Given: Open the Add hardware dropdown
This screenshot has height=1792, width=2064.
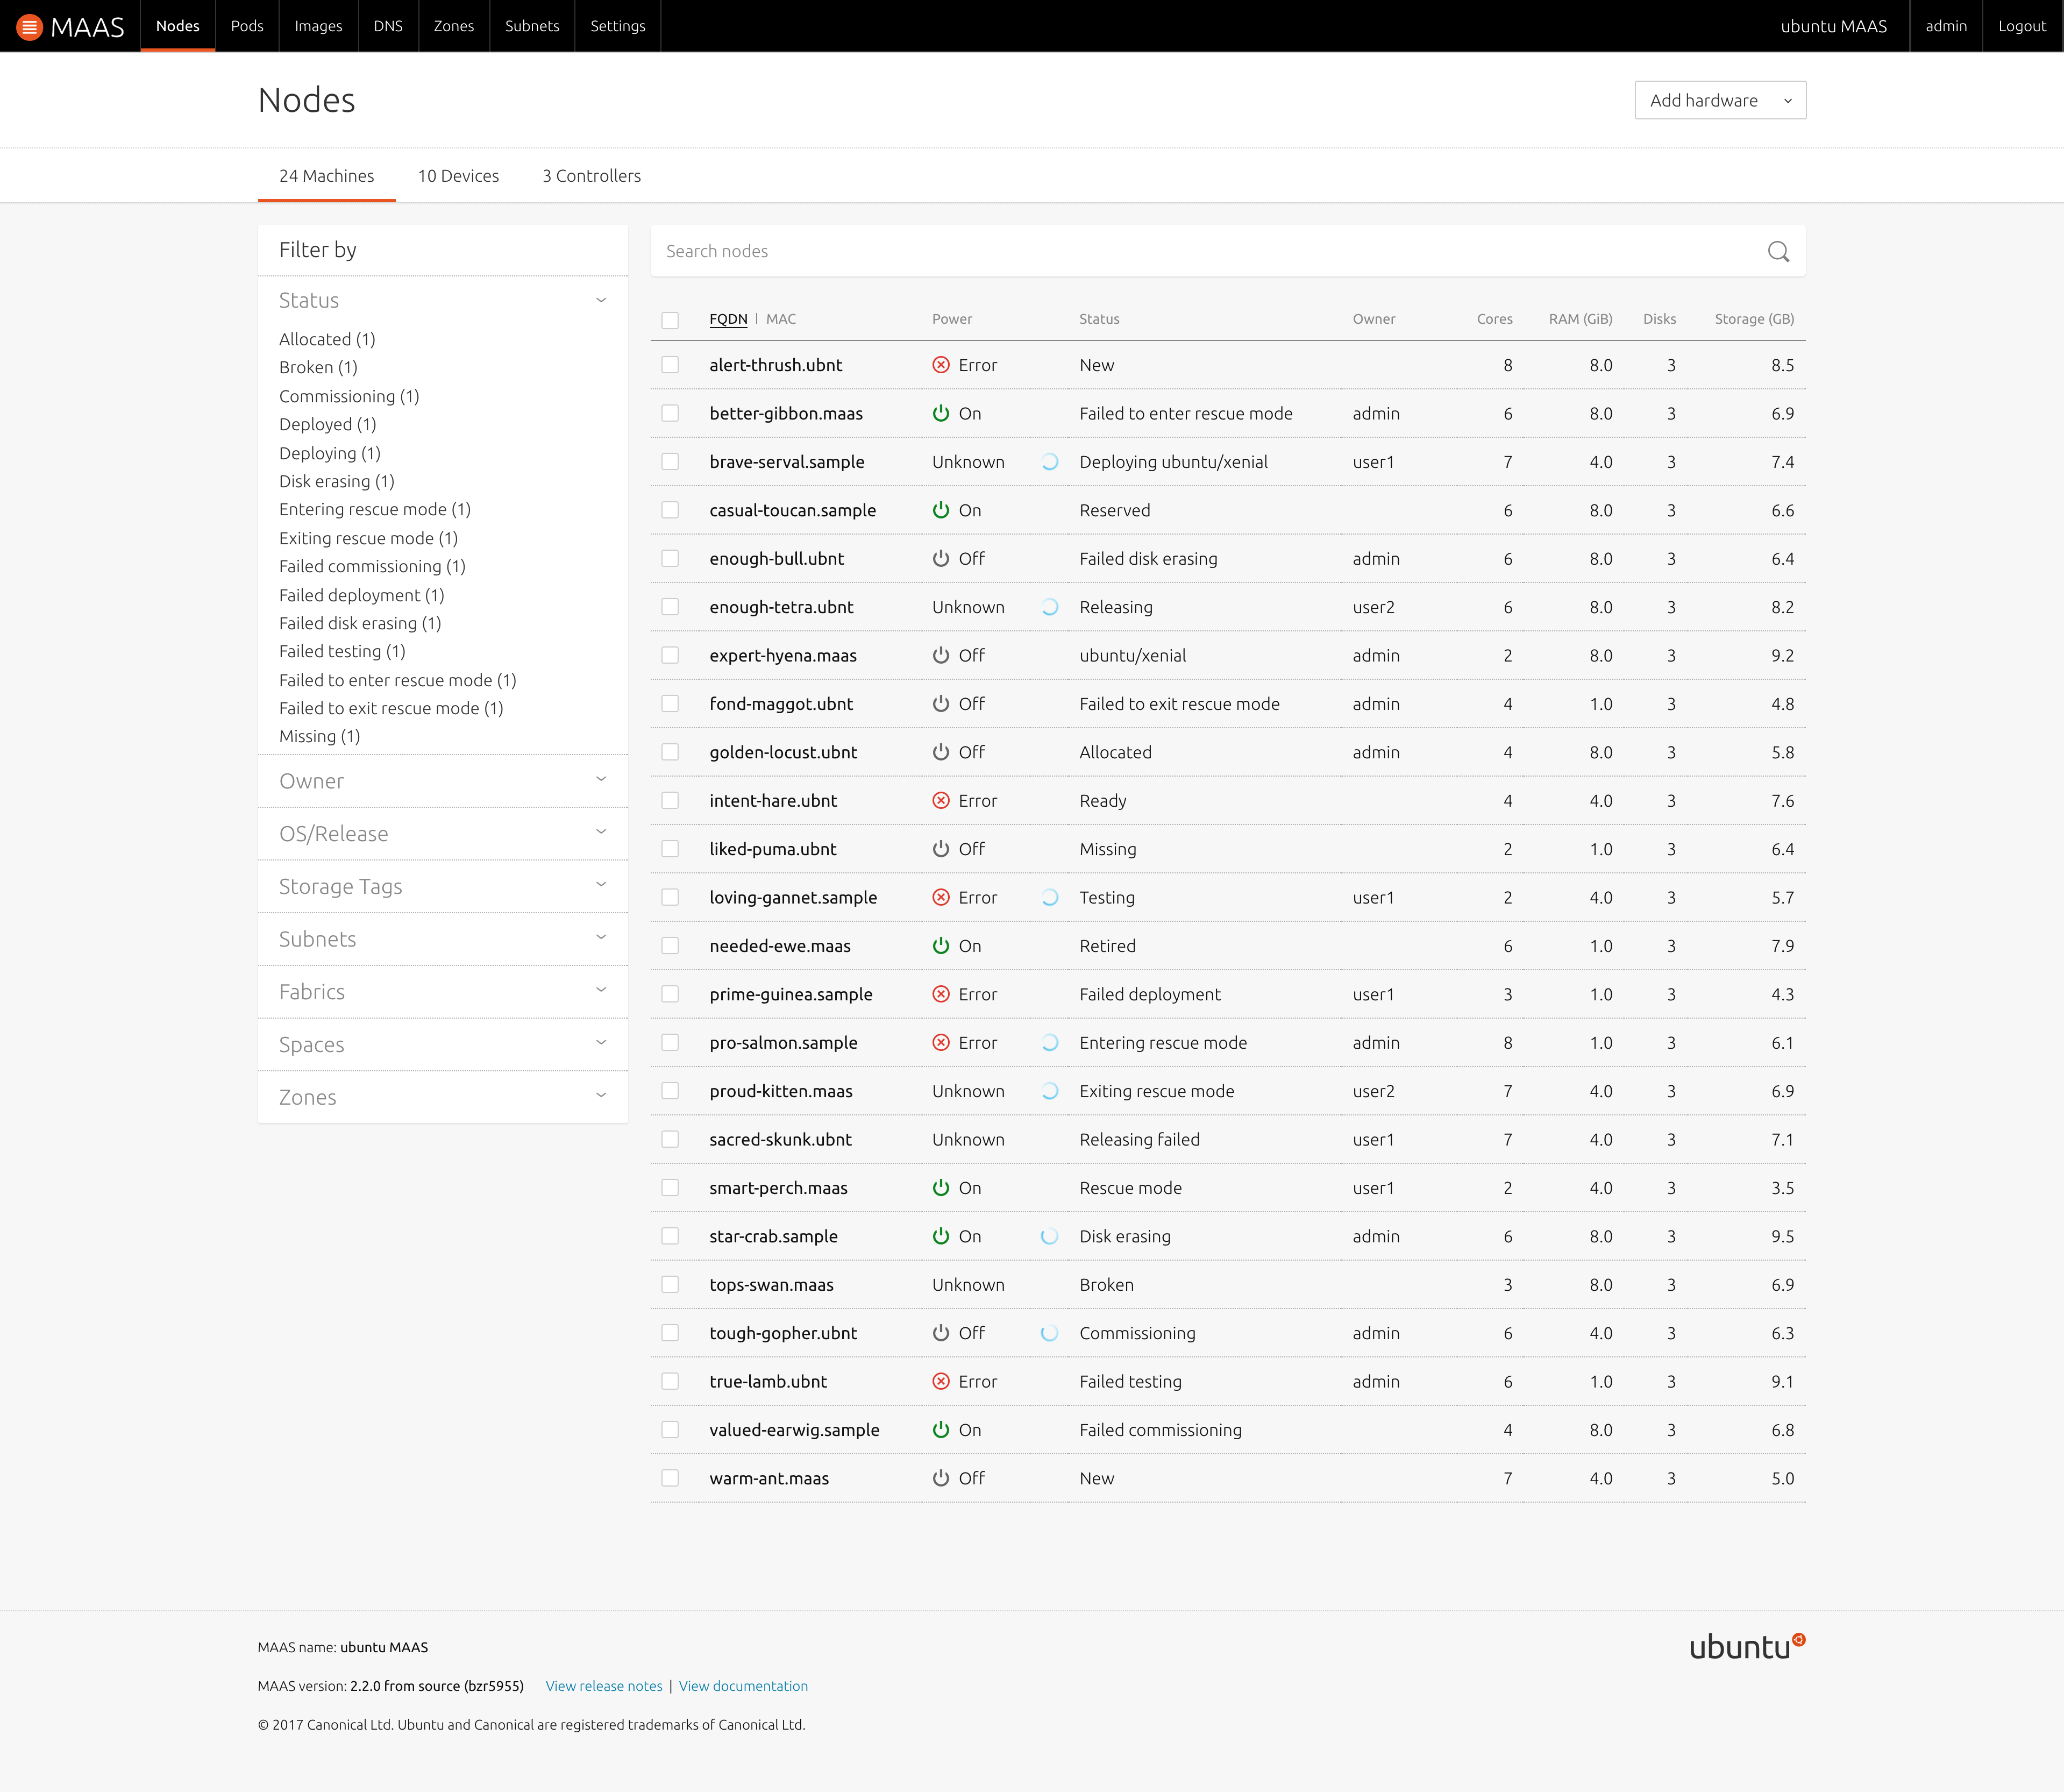Looking at the screenshot, I should (x=1719, y=100).
